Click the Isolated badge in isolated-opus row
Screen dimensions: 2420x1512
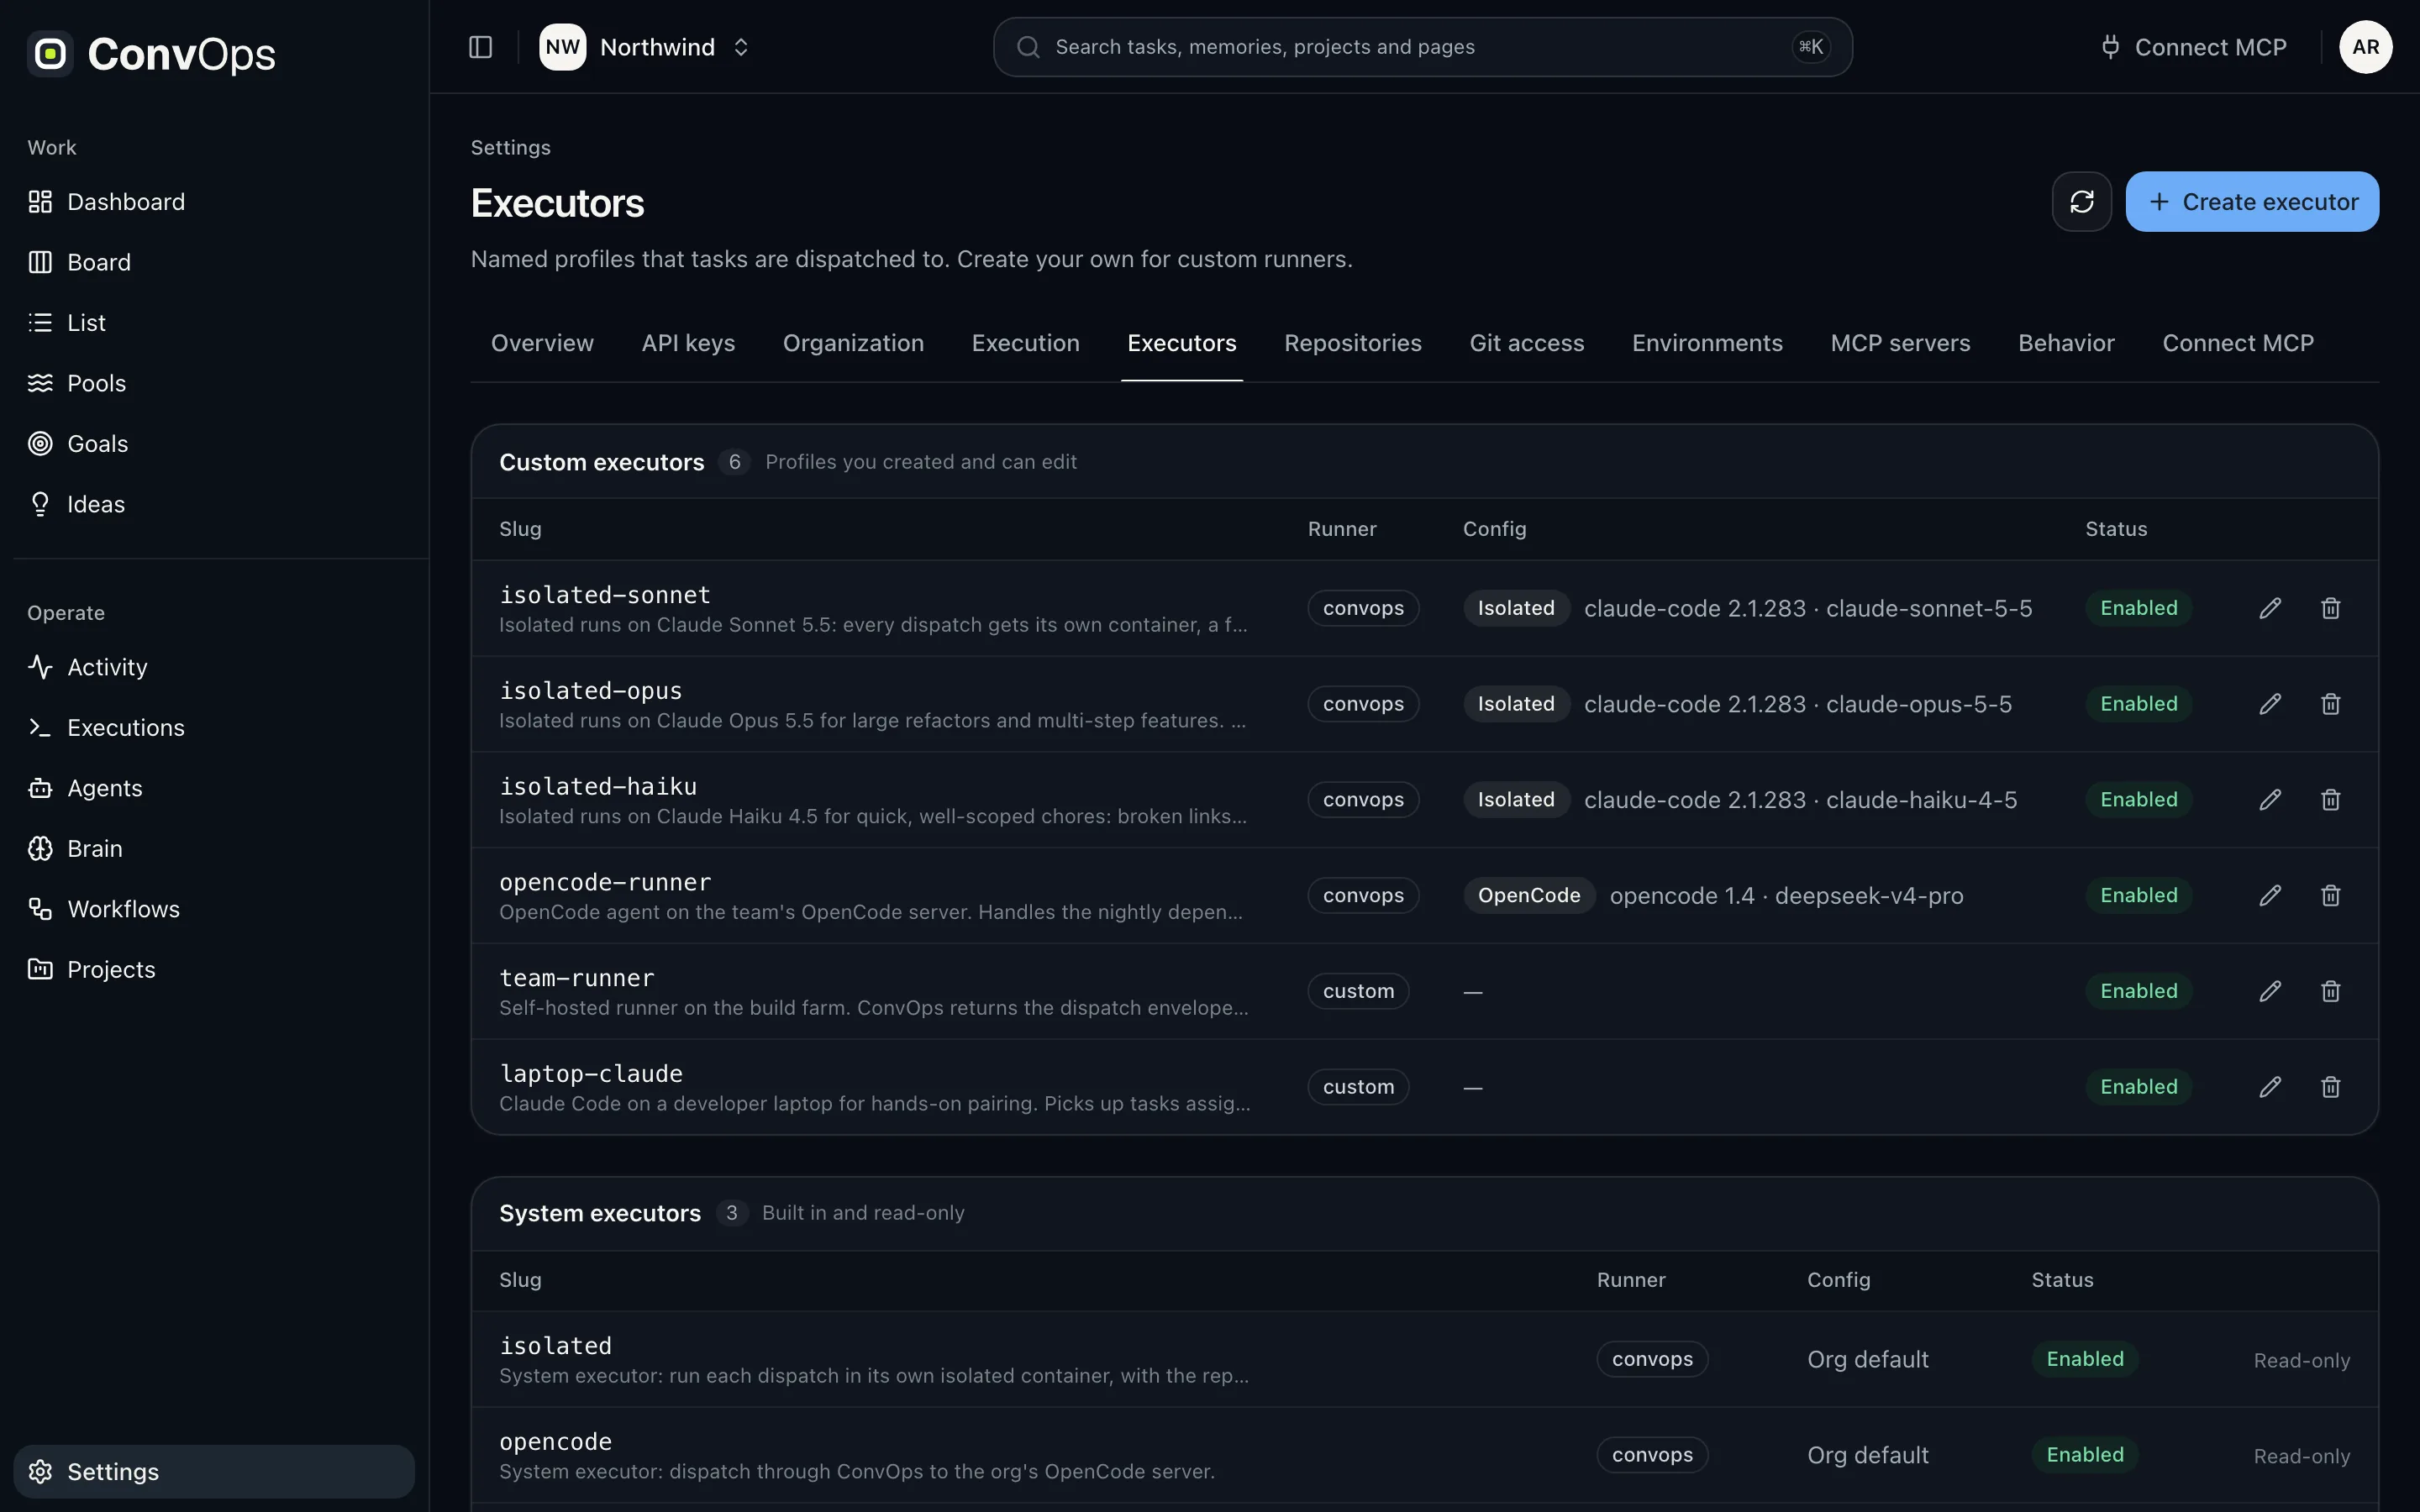point(1516,704)
